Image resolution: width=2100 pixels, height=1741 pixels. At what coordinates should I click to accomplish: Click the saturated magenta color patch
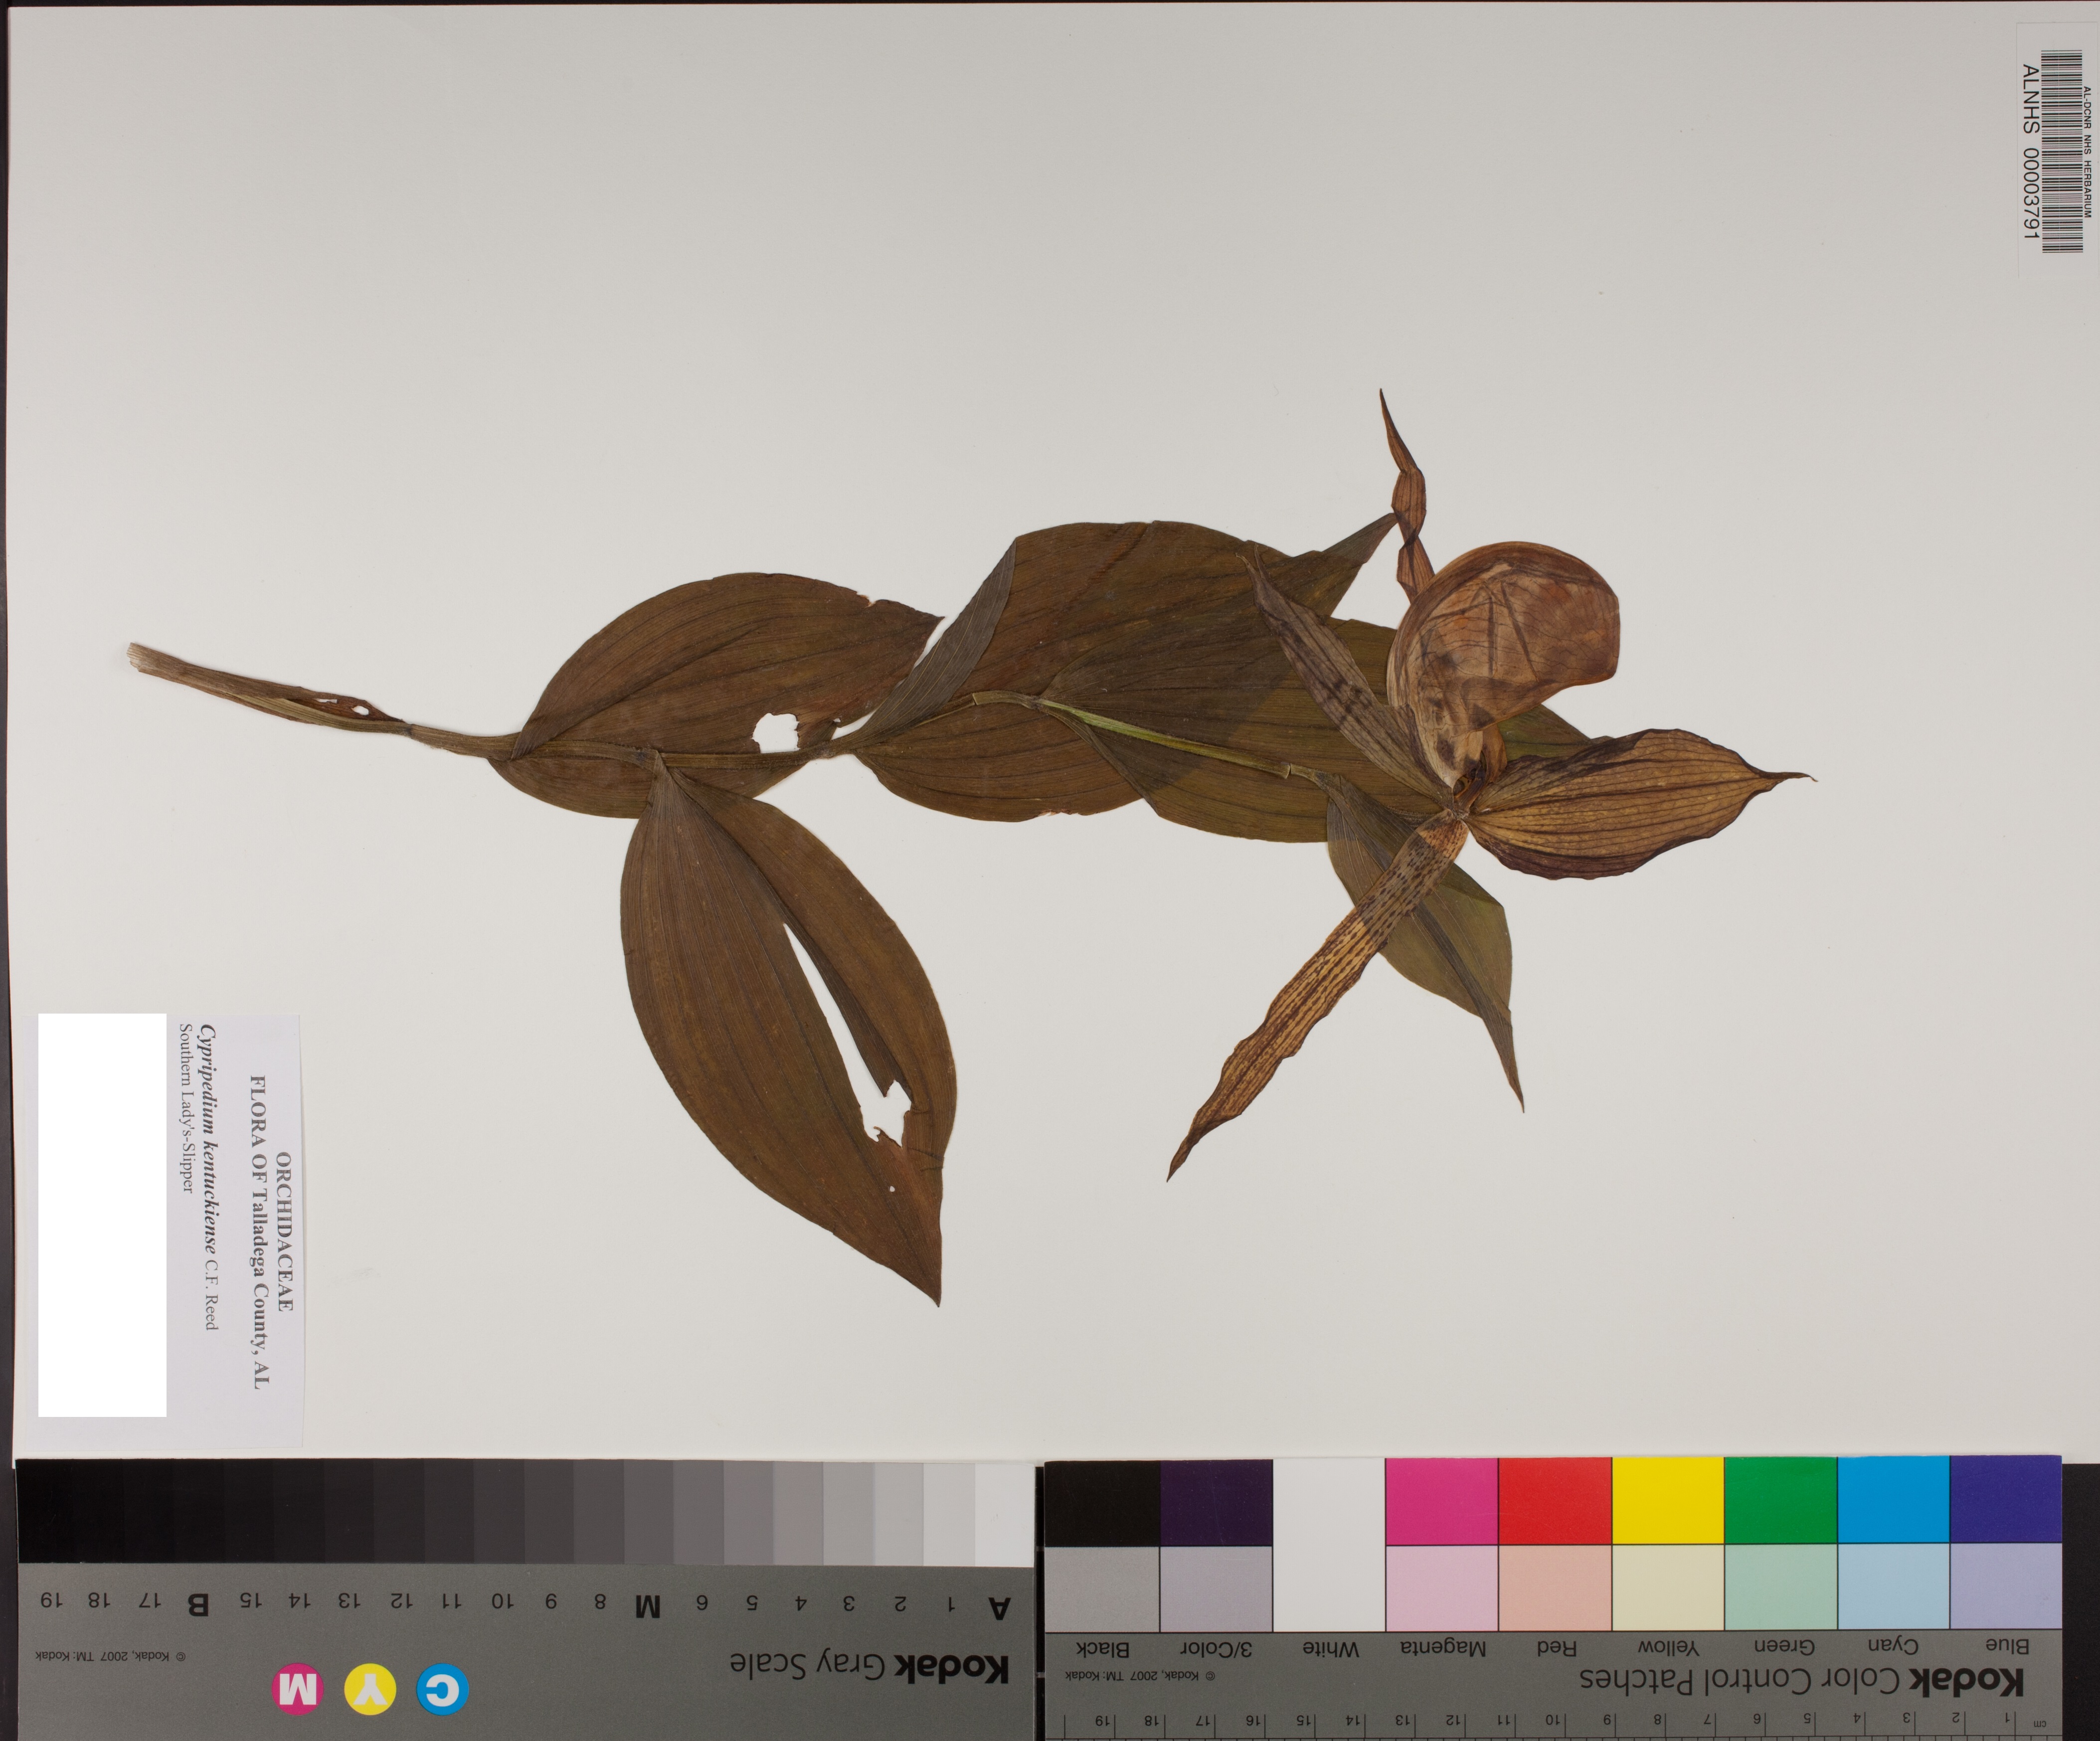[x=1441, y=1500]
